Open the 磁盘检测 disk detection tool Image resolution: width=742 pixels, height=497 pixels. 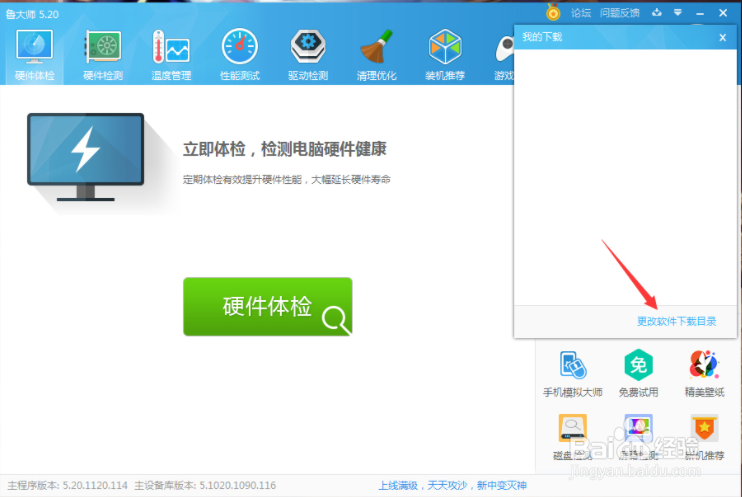point(573,437)
